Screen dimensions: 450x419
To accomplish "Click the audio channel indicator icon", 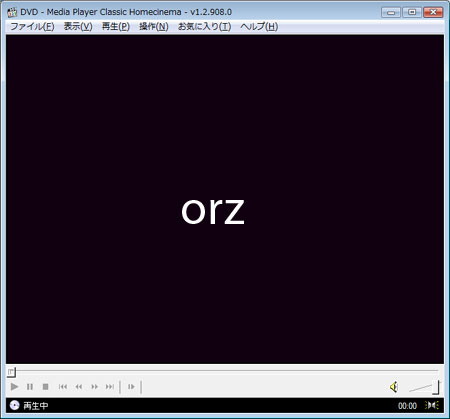I will [x=432, y=405].
